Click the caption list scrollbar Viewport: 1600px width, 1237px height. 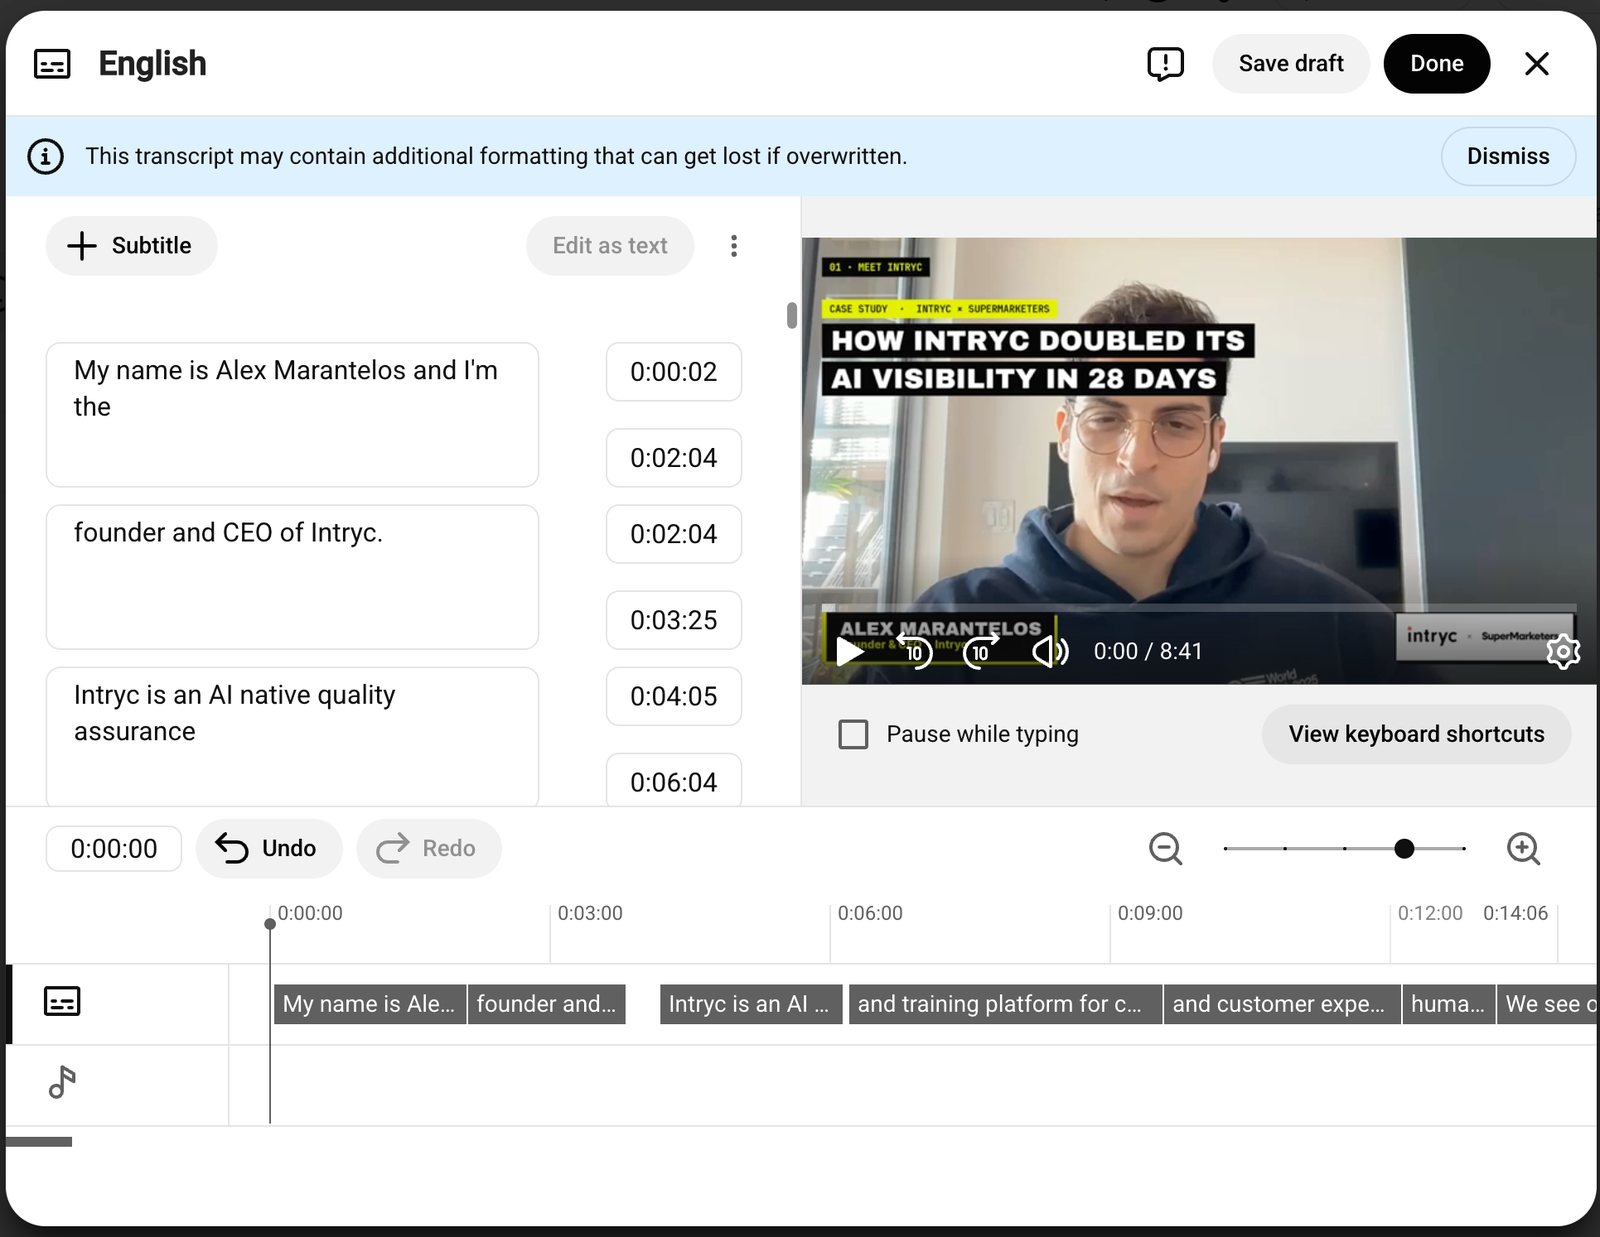point(792,315)
